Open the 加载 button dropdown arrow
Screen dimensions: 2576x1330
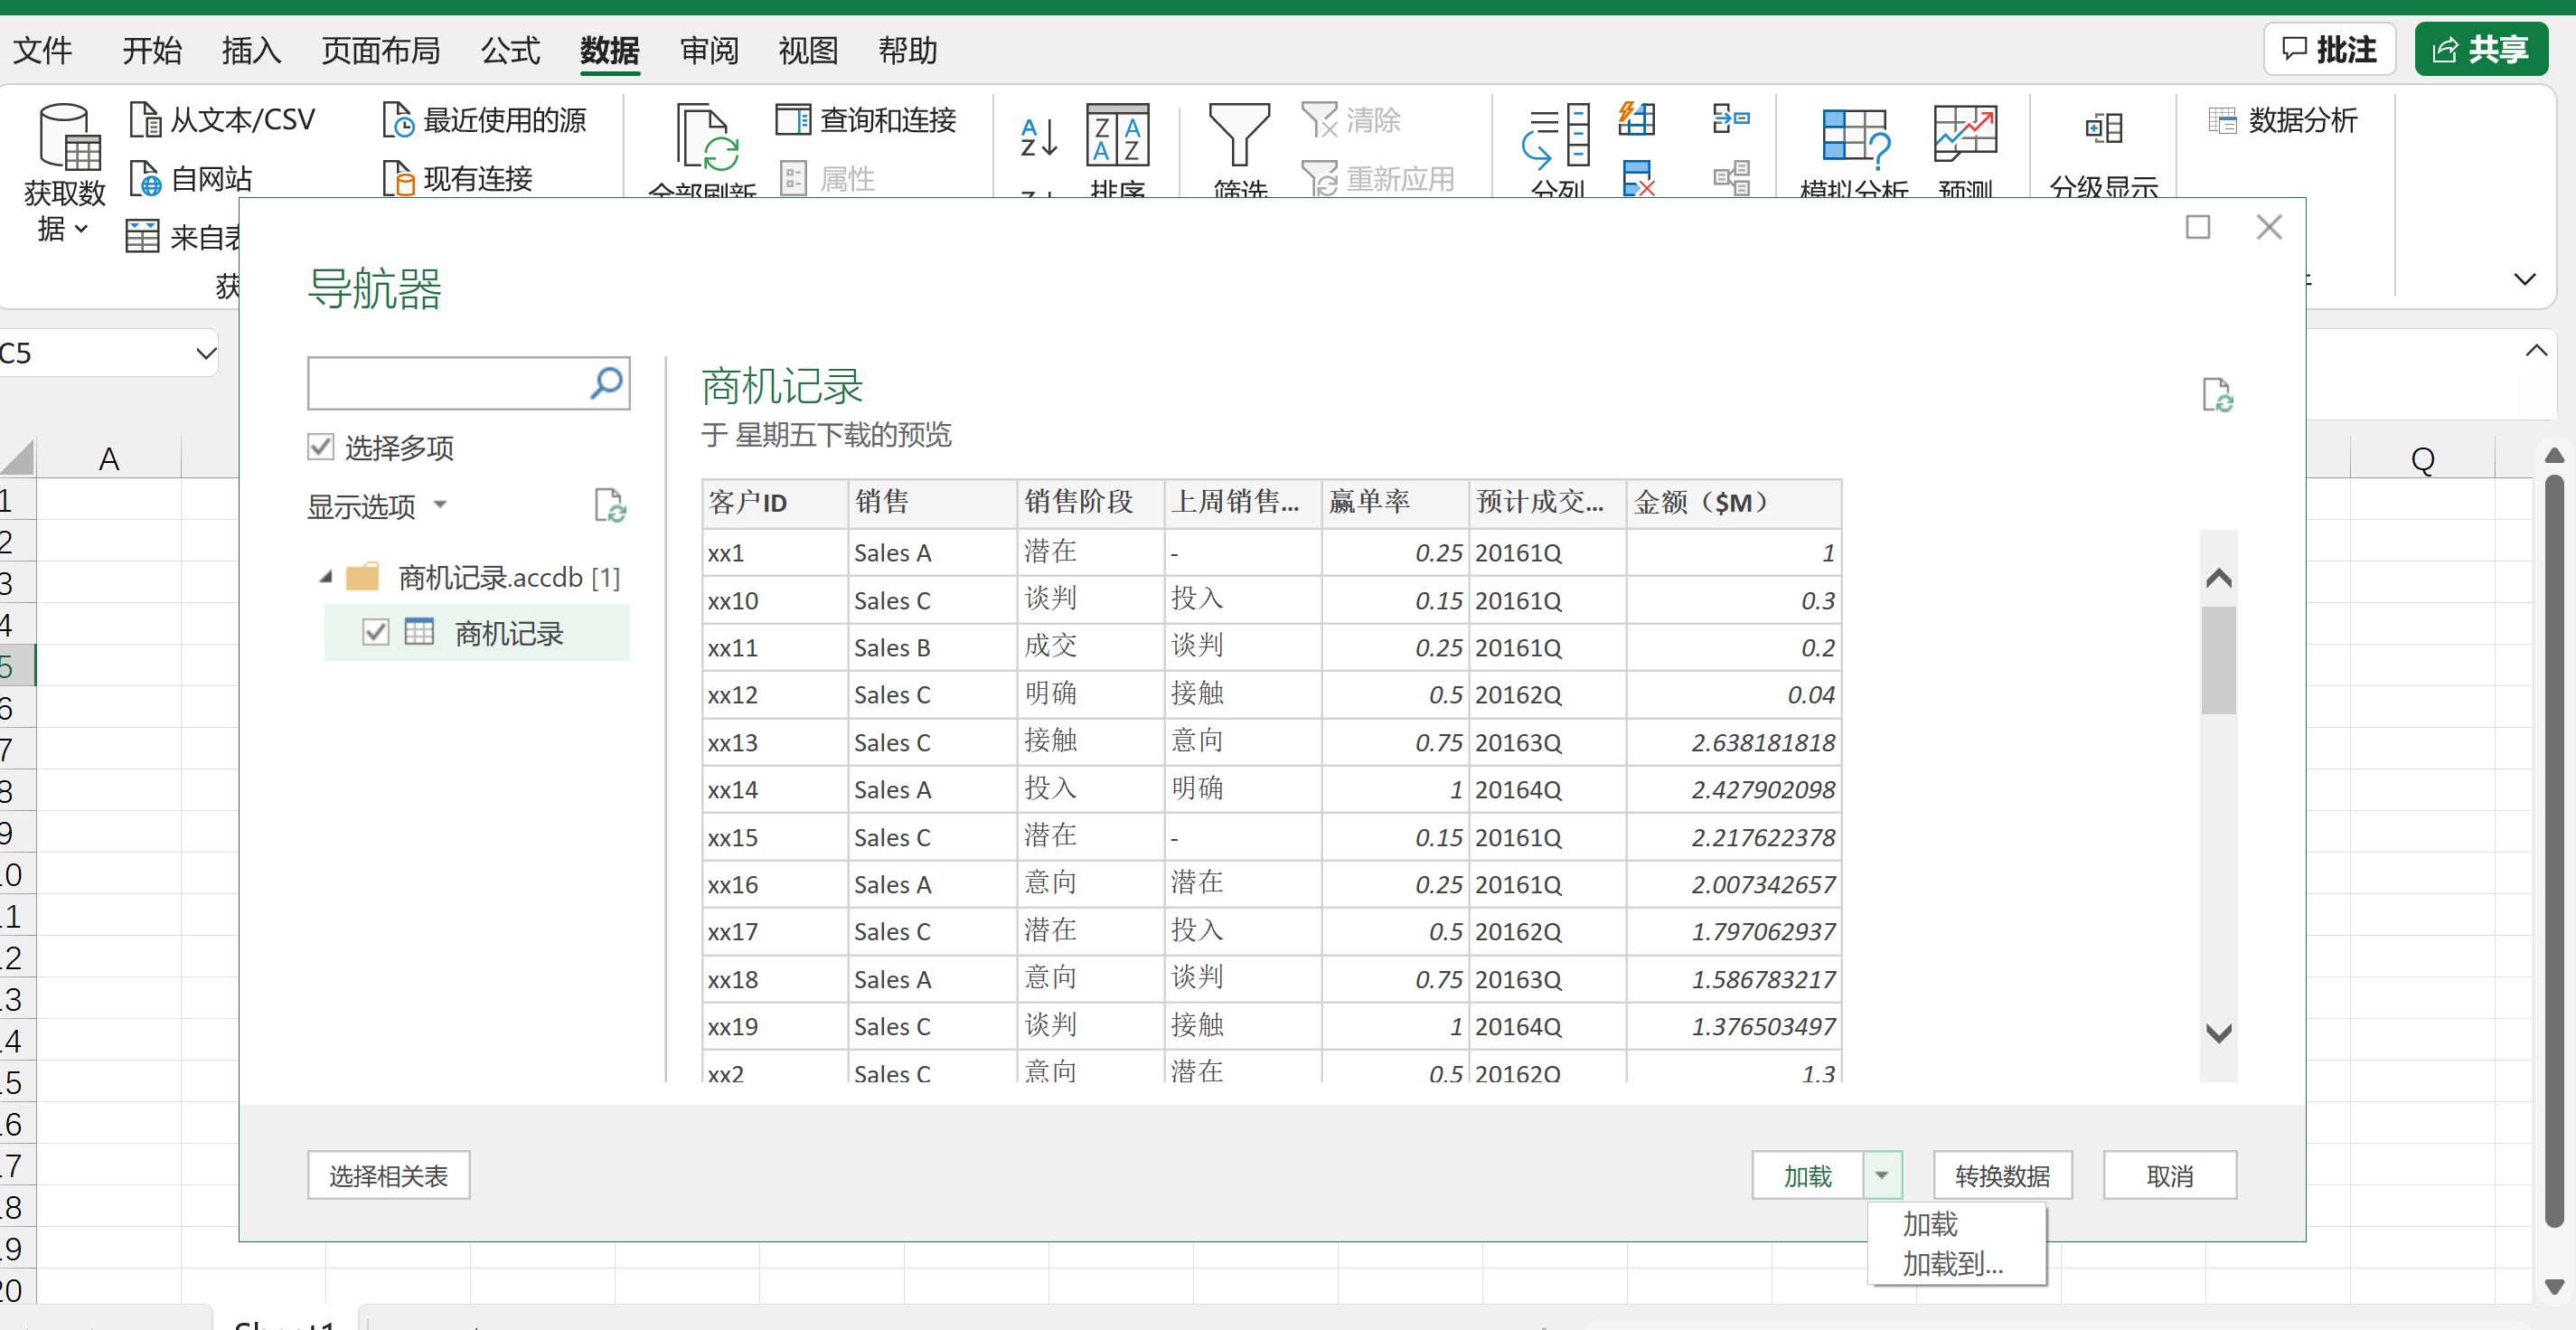pos(1881,1175)
